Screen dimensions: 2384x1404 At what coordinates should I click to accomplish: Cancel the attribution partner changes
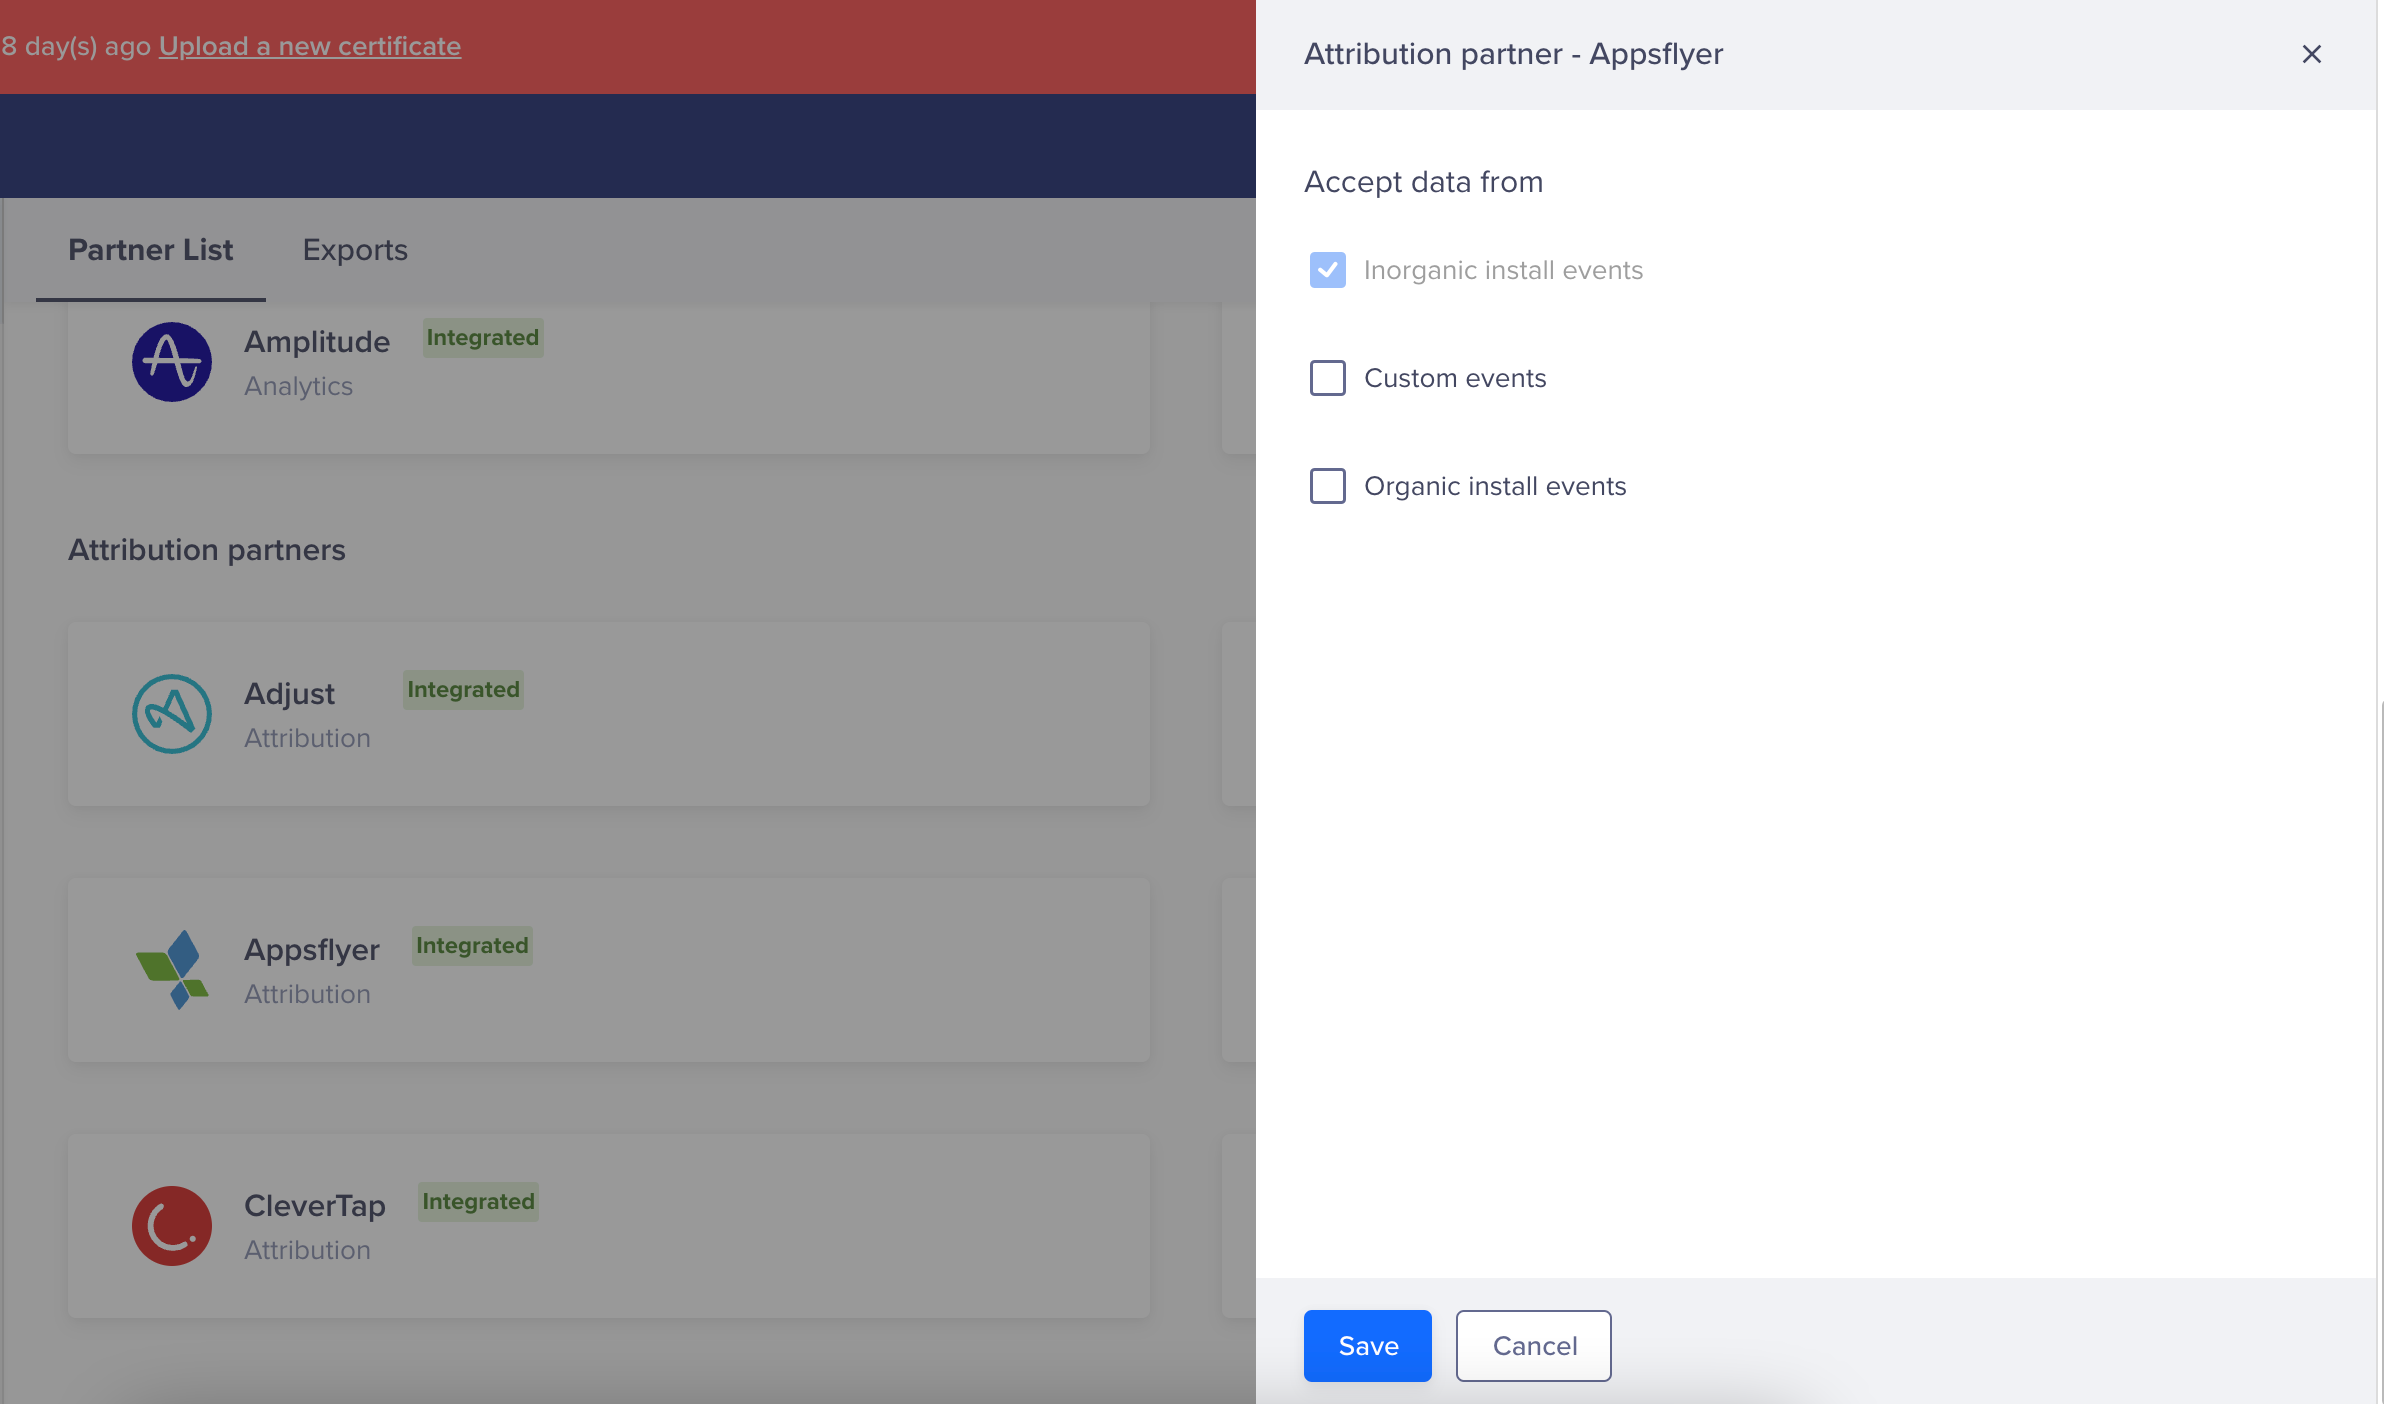[1533, 1346]
